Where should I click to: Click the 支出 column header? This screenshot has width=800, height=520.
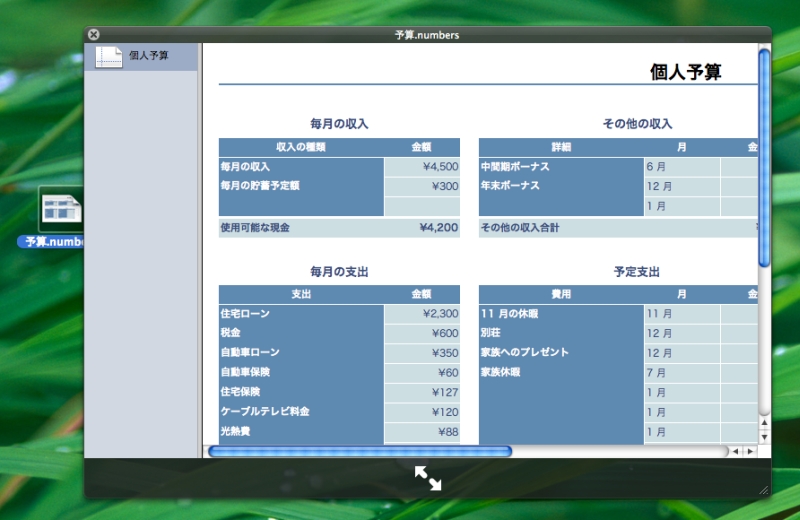point(301,295)
